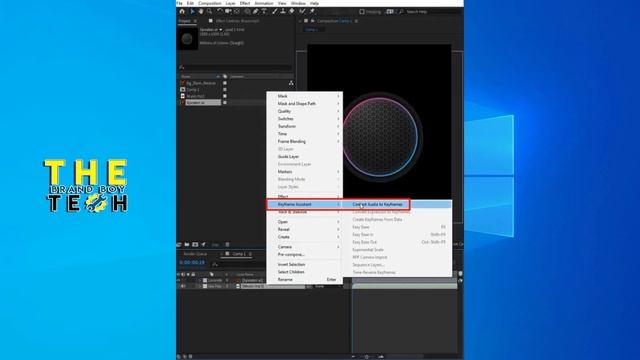Open the Layer menu
The width and height of the screenshot is (640, 360).
(x=231, y=3)
